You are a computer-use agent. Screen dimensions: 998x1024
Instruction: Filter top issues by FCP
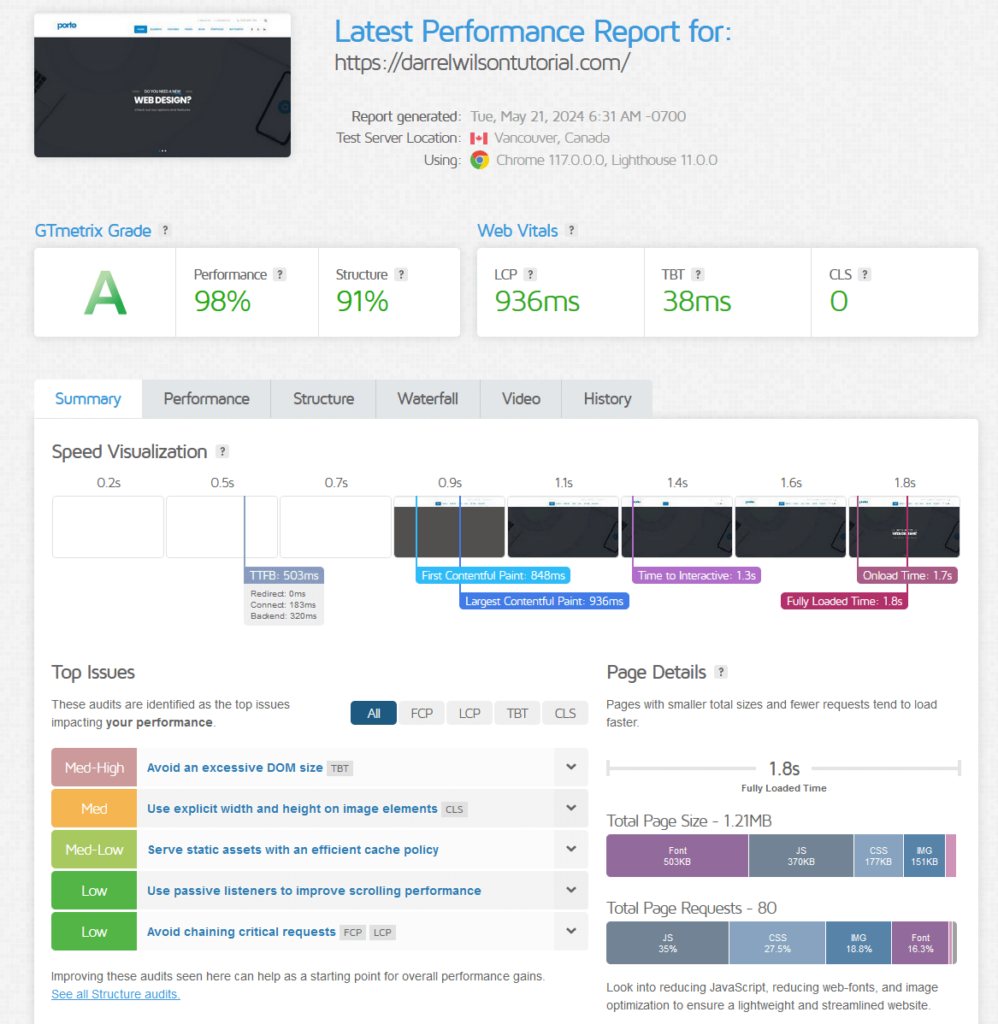point(421,713)
